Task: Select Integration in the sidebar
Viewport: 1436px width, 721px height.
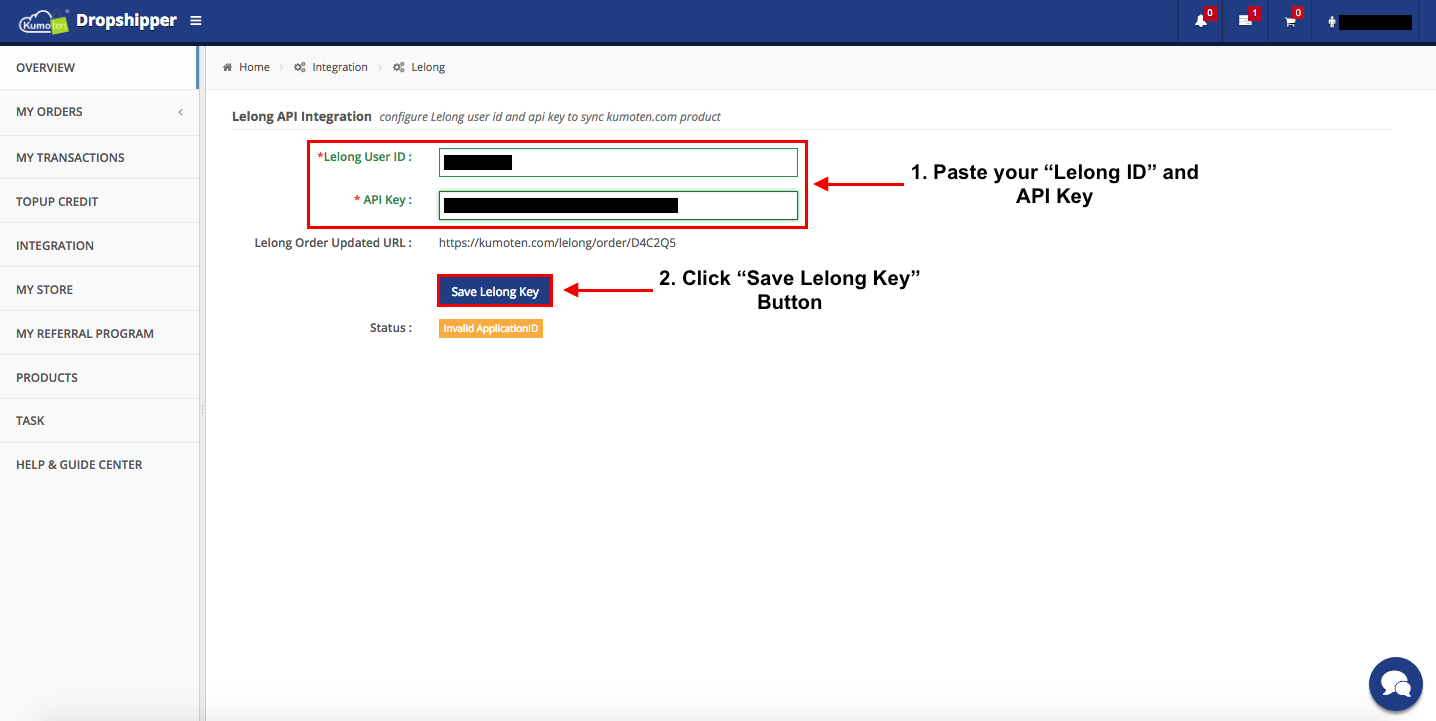Action: click(99, 245)
